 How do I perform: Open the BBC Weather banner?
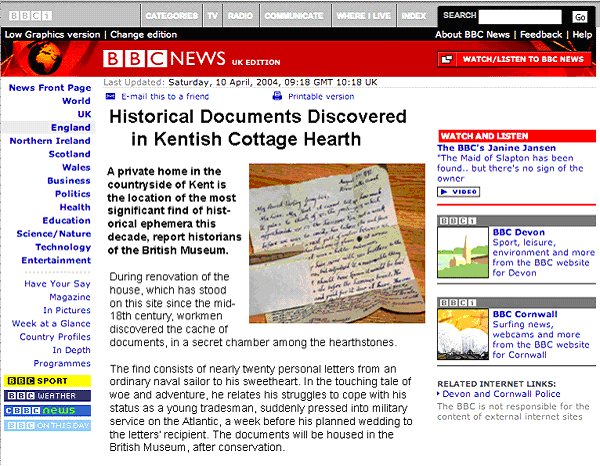tap(47, 396)
